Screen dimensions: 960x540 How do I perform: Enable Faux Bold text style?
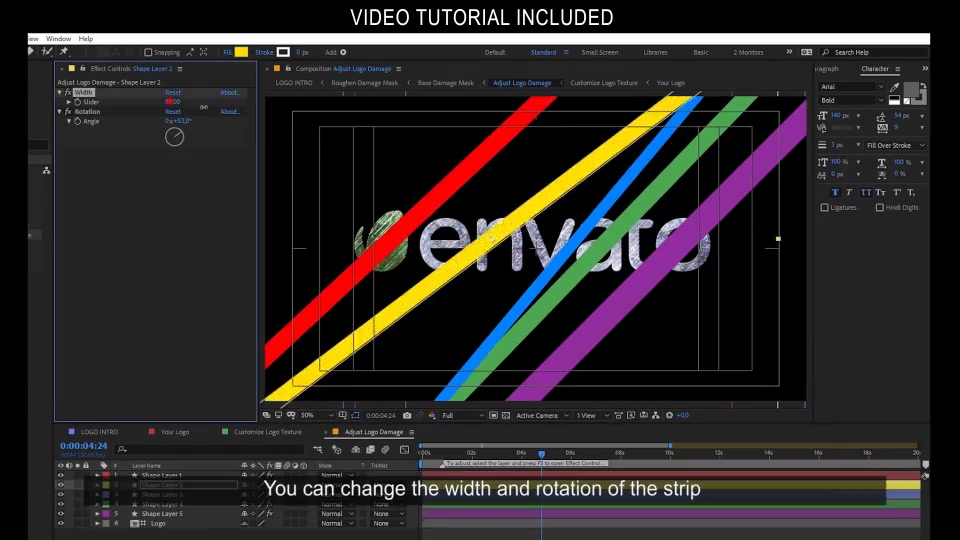(x=835, y=192)
